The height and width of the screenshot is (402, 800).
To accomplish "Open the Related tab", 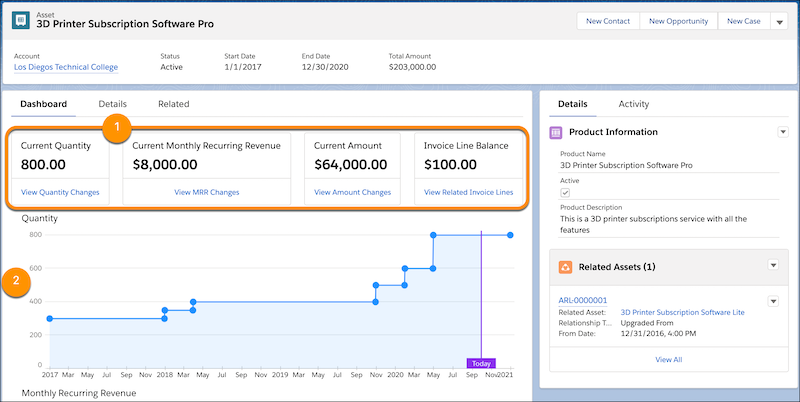I will tap(173, 104).
